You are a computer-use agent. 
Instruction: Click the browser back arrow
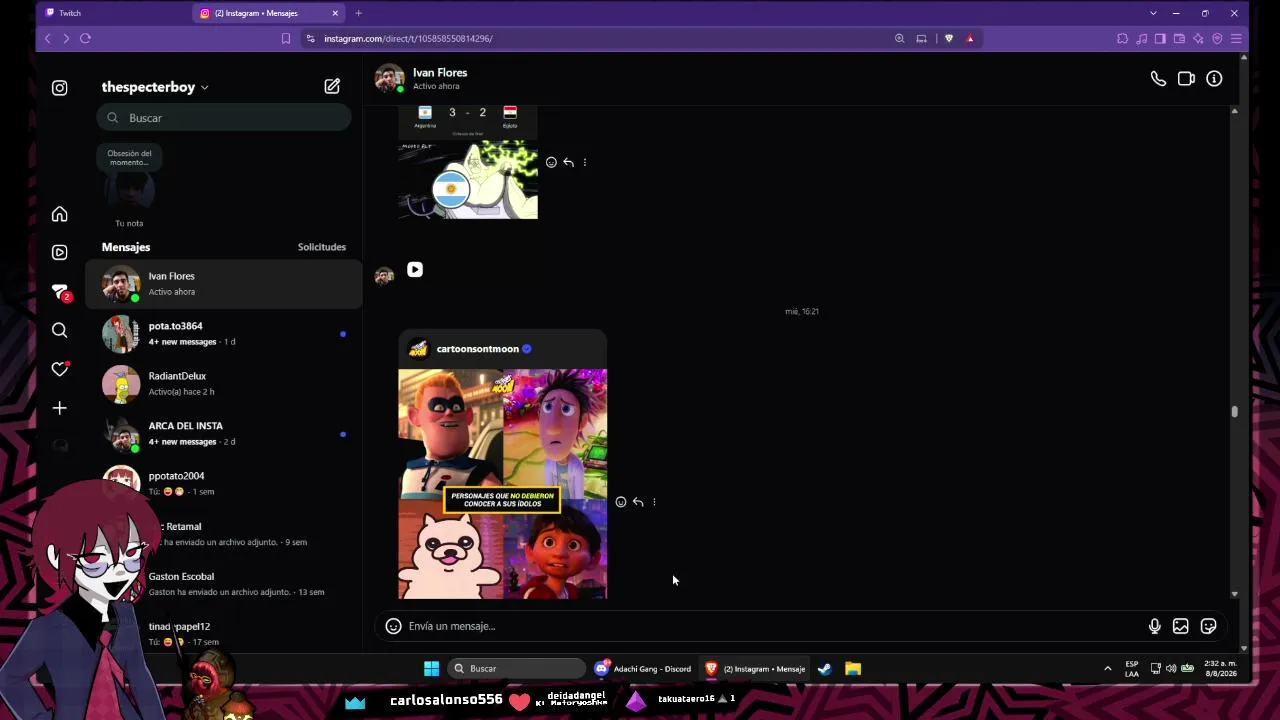[x=47, y=39]
